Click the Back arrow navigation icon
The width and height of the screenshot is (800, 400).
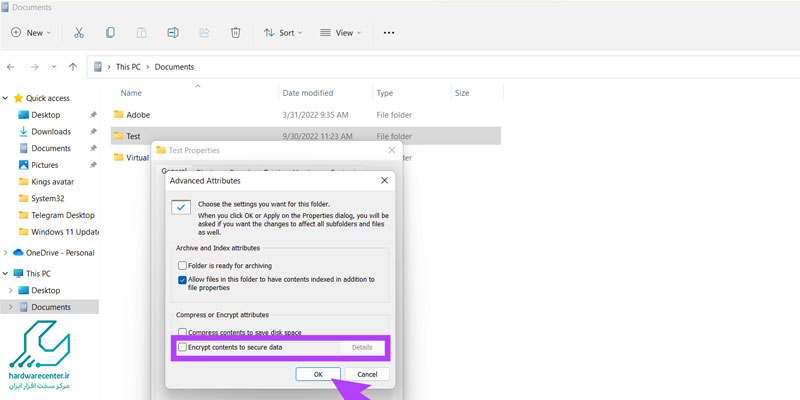click(11, 67)
